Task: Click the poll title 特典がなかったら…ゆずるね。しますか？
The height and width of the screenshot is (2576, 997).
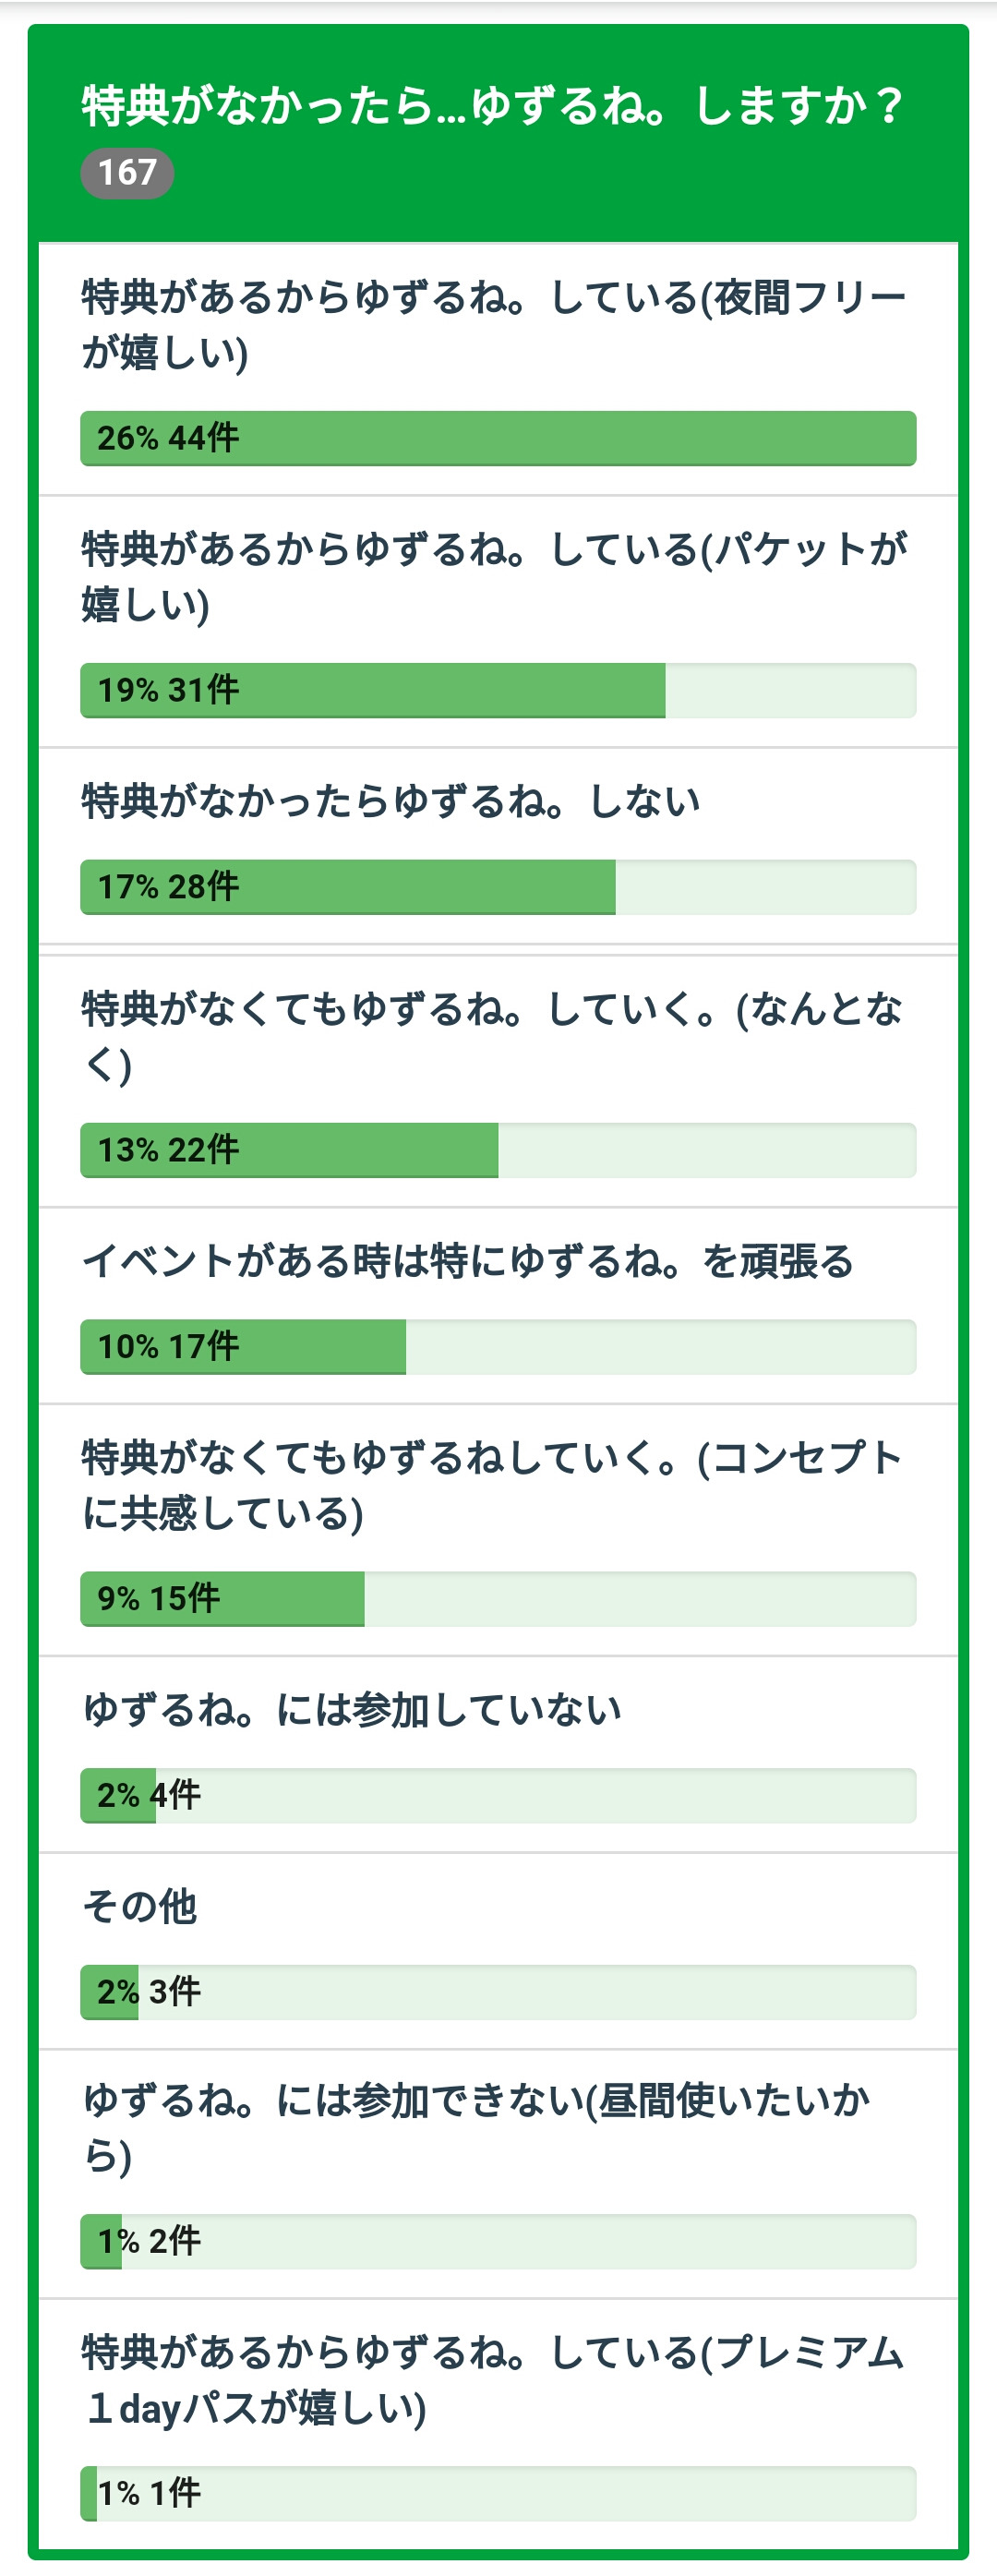Action: tap(492, 106)
